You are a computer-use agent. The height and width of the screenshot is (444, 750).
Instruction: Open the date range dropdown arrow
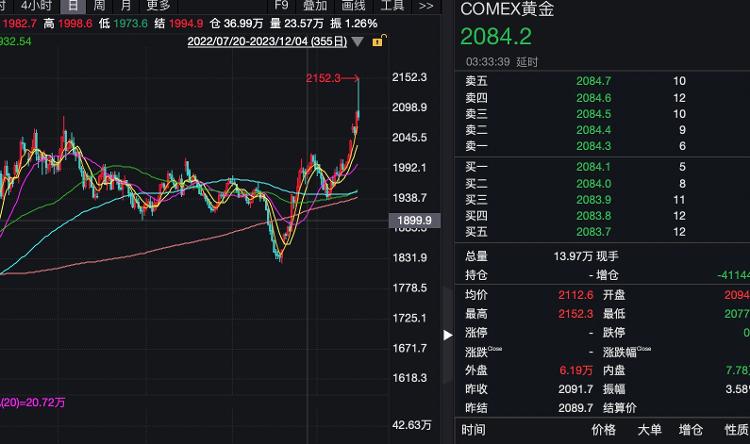[x=357, y=42]
